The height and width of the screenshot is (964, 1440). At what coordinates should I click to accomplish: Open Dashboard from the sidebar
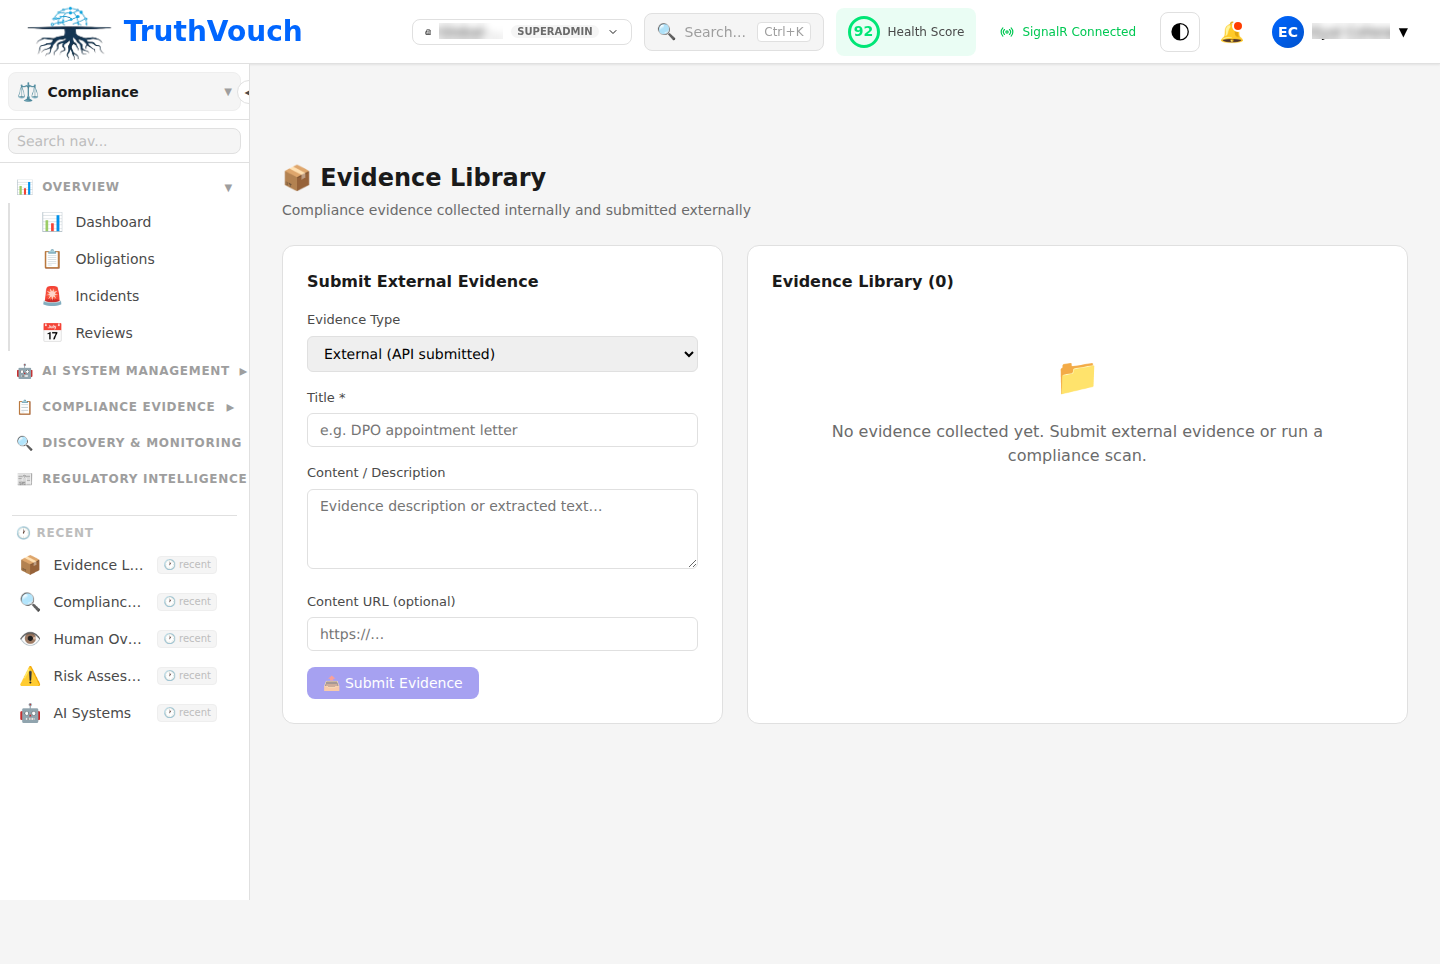click(113, 222)
